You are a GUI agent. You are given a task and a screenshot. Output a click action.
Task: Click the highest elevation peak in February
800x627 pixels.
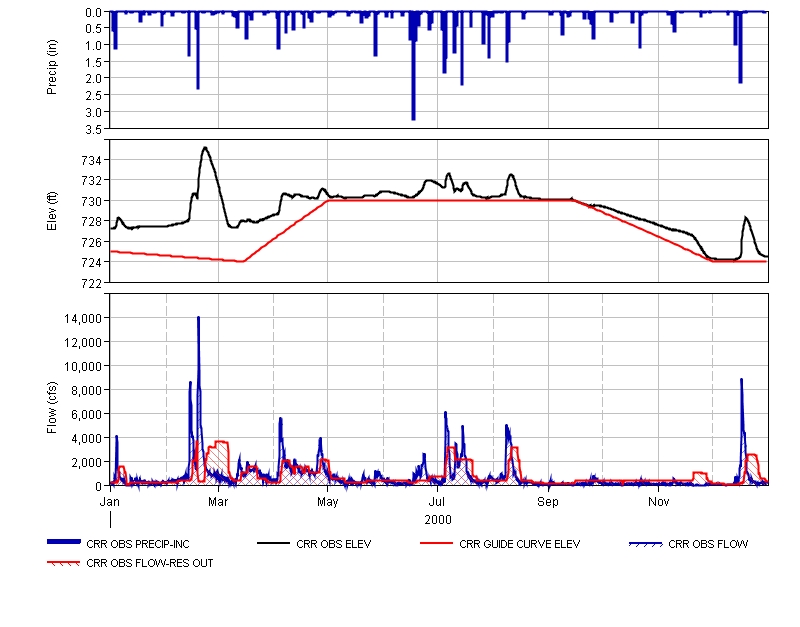coord(204,148)
